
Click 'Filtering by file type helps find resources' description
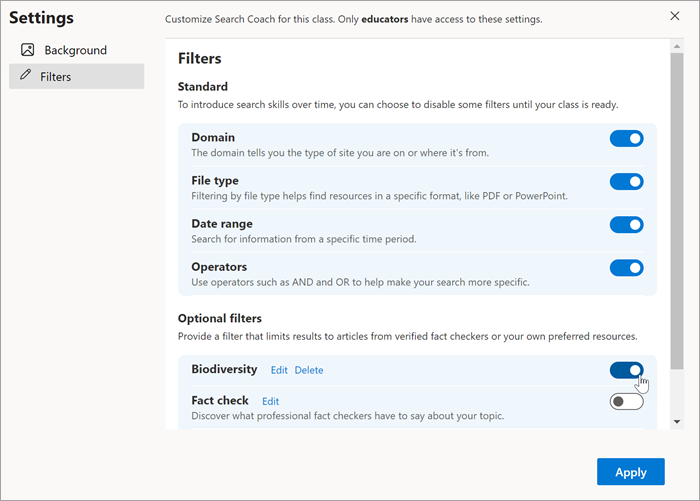379,196
